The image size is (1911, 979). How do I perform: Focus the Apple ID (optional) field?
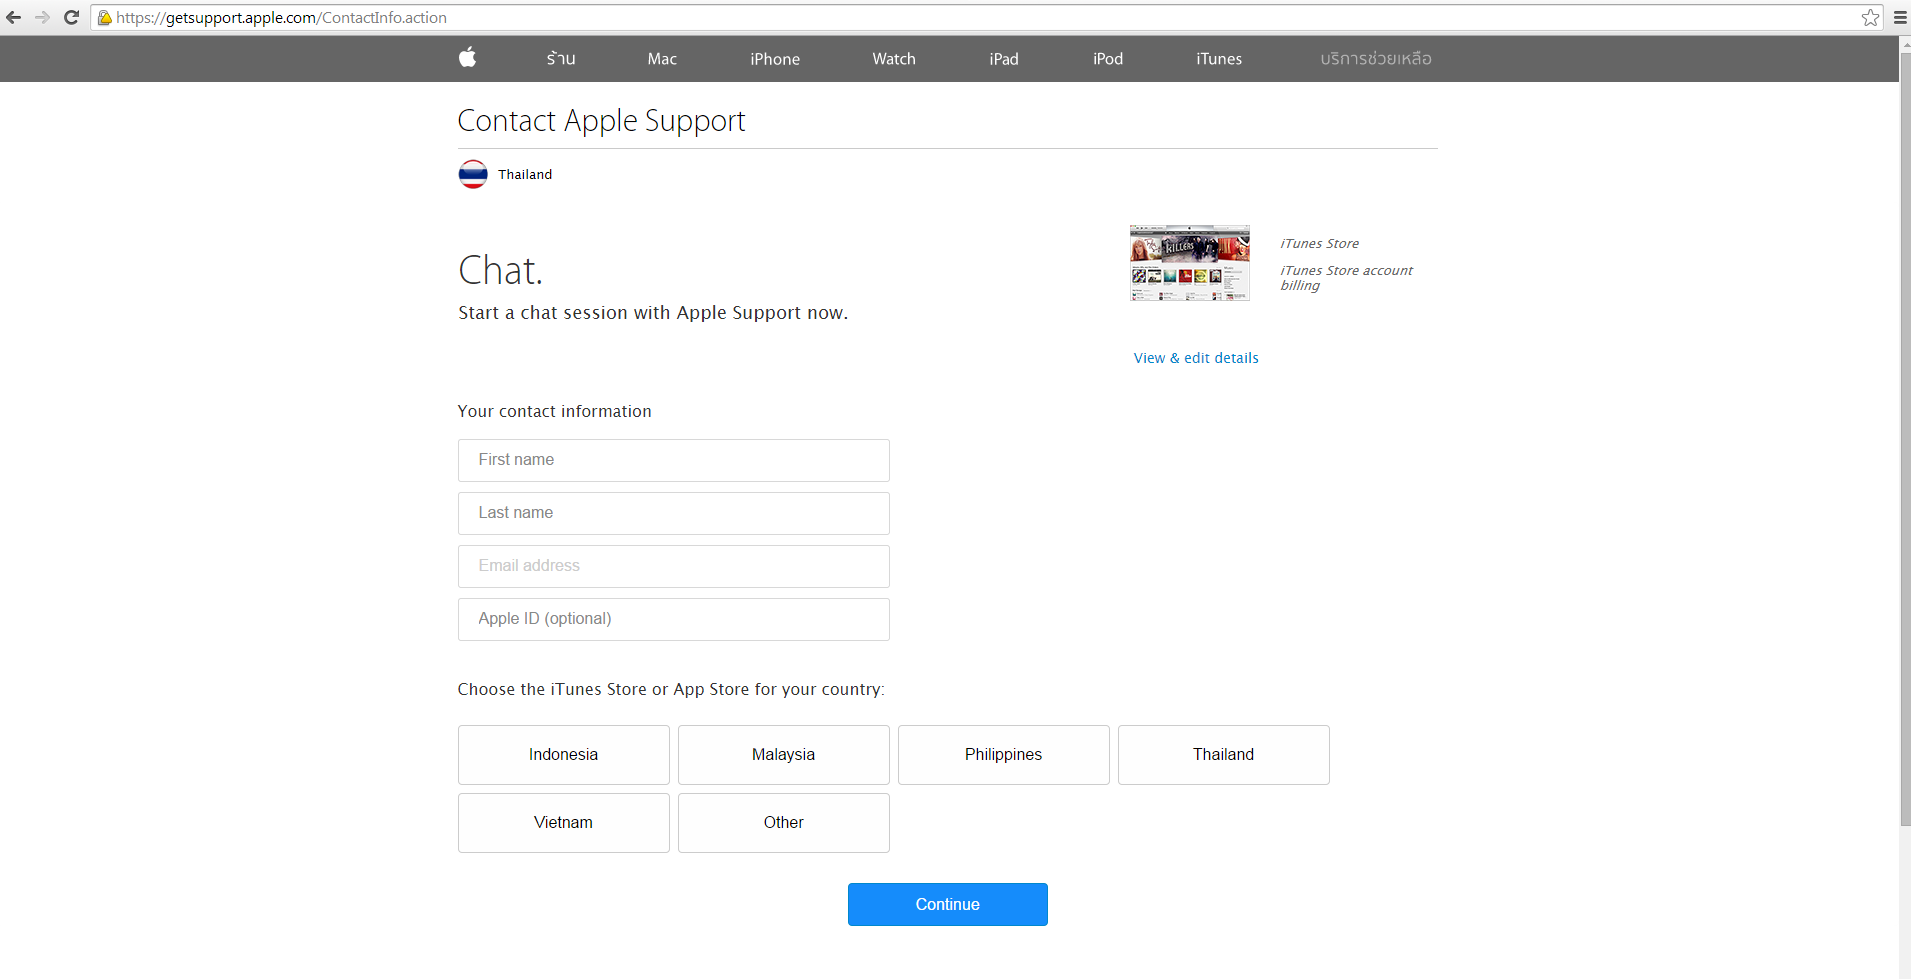(674, 619)
